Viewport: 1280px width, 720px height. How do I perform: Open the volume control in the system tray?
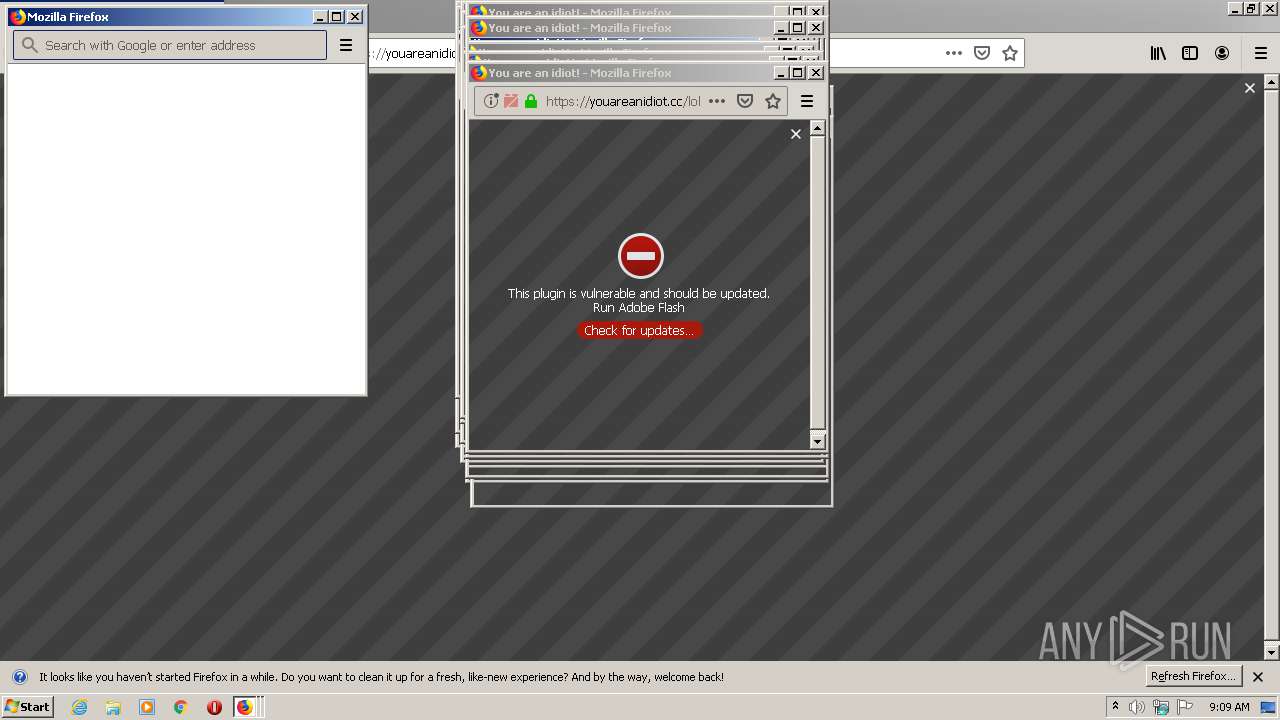[x=1136, y=707]
